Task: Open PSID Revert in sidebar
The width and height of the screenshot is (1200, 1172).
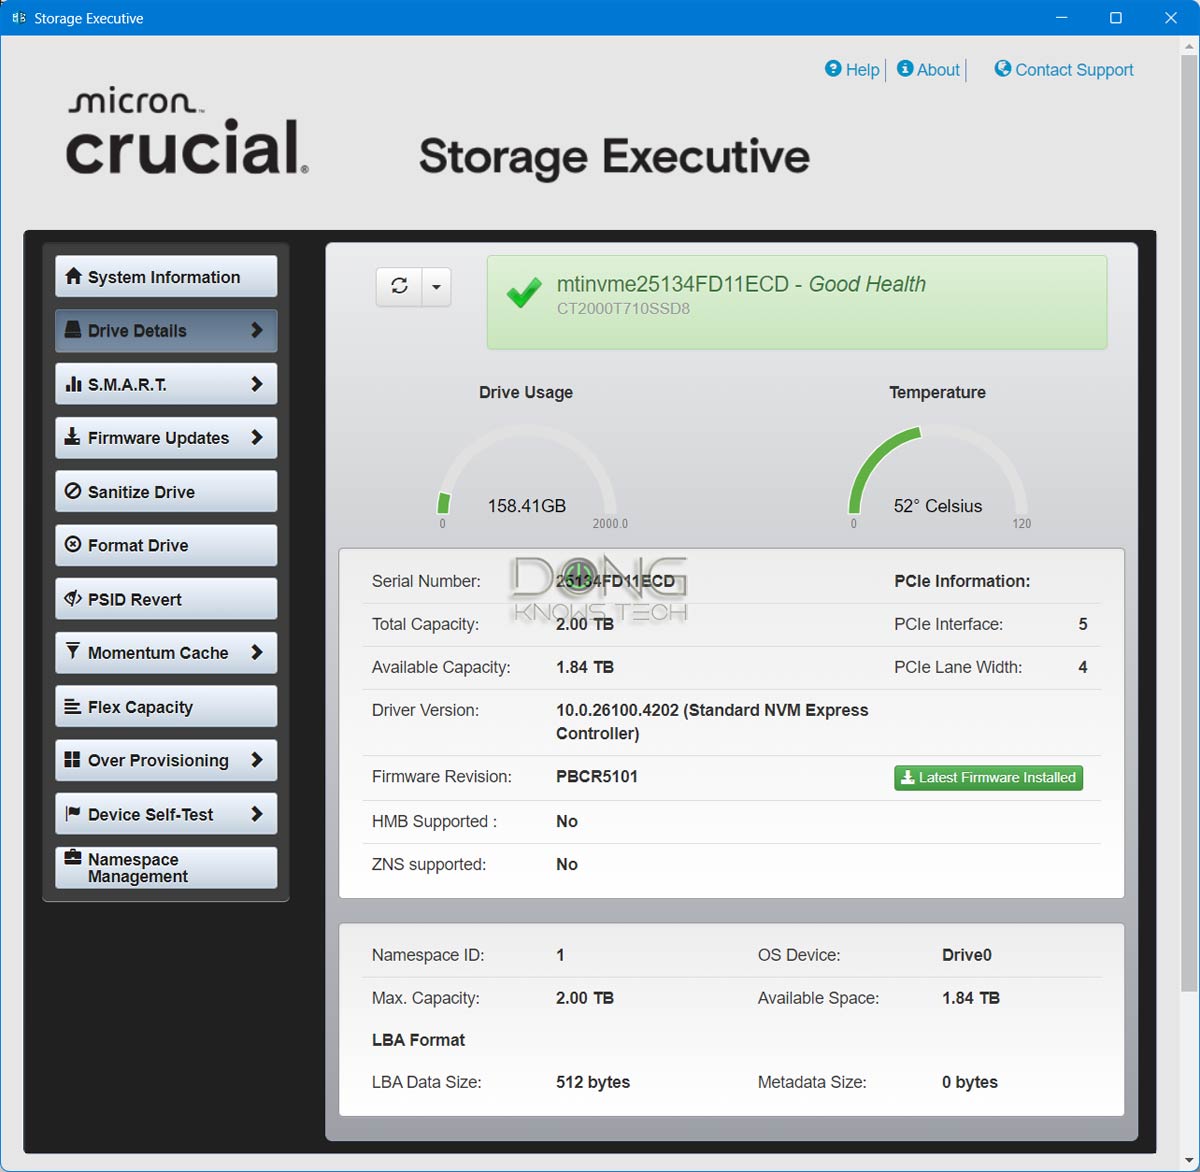Action: (x=166, y=599)
